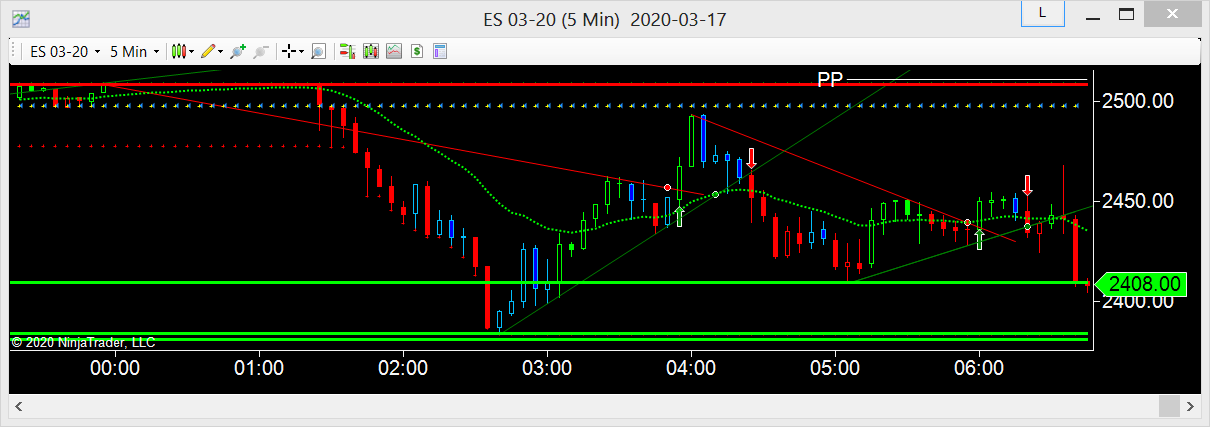
Task: Click the PP pivot point label
Action: pyautogui.click(x=830, y=79)
